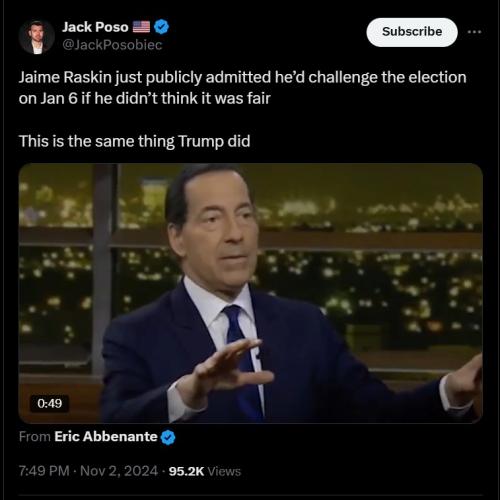Open Eric Abbenante's profile link
This screenshot has height=500, width=500.
[106, 436]
